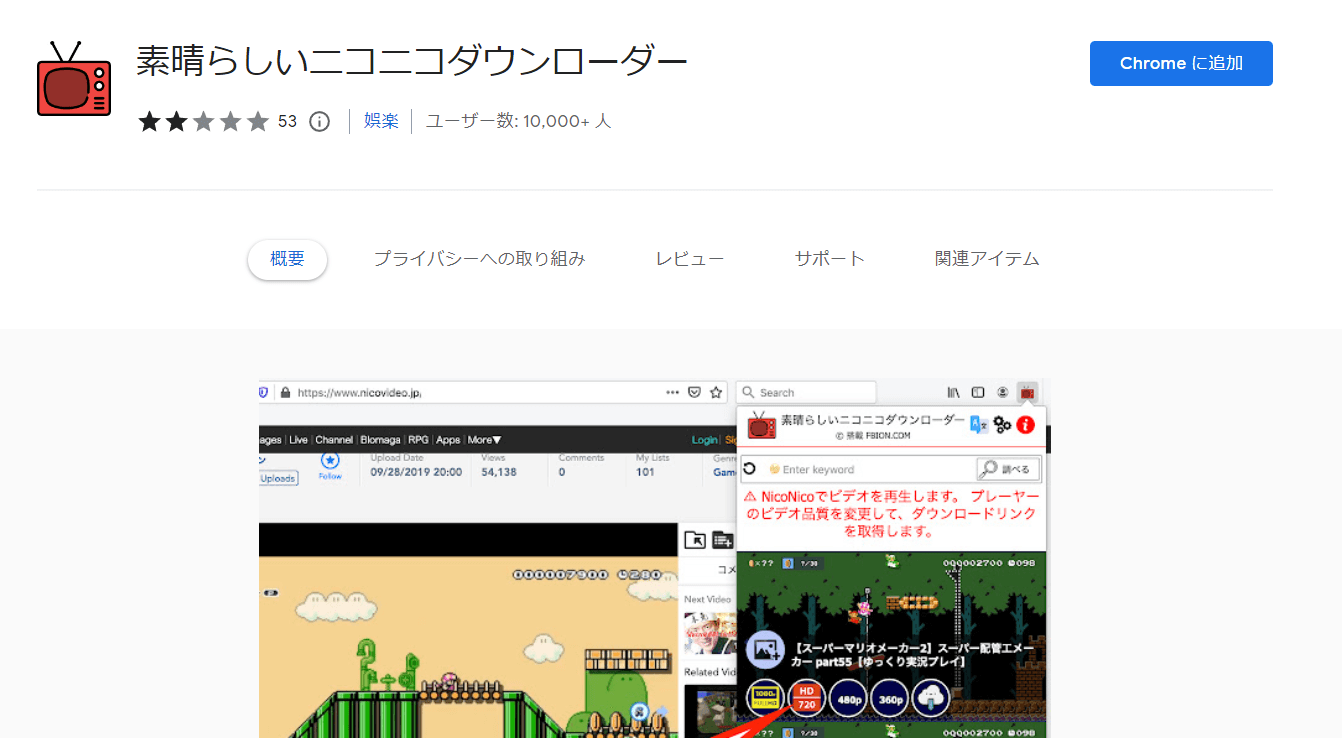Click 360p quality button in preview screenshot
The width and height of the screenshot is (1342, 738).
point(889,698)
